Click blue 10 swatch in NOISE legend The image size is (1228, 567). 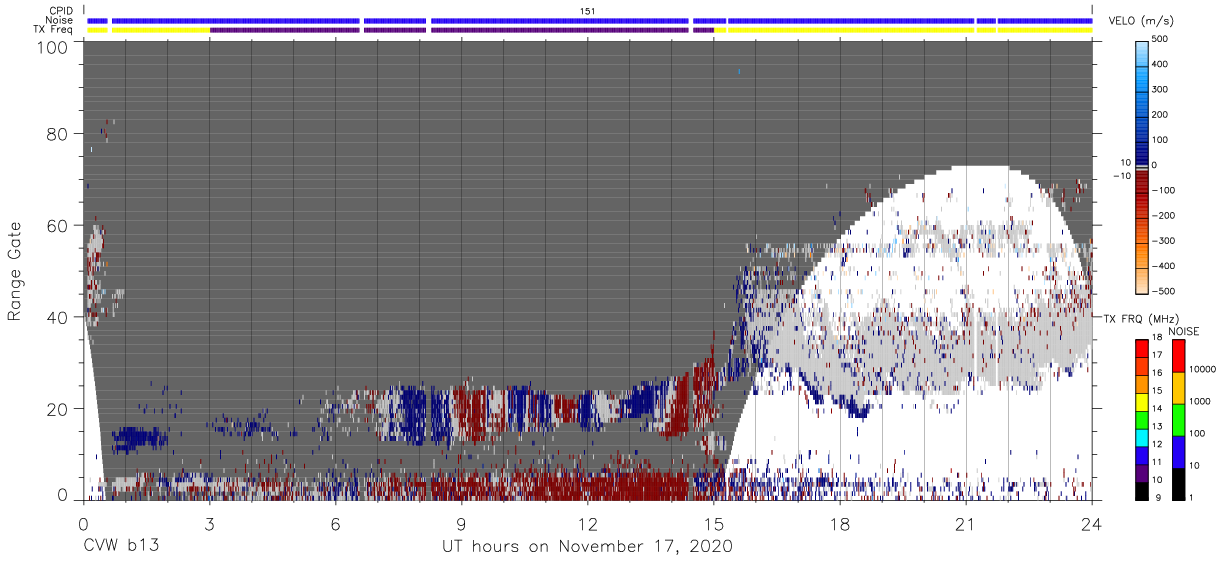tap(1177, 451)
